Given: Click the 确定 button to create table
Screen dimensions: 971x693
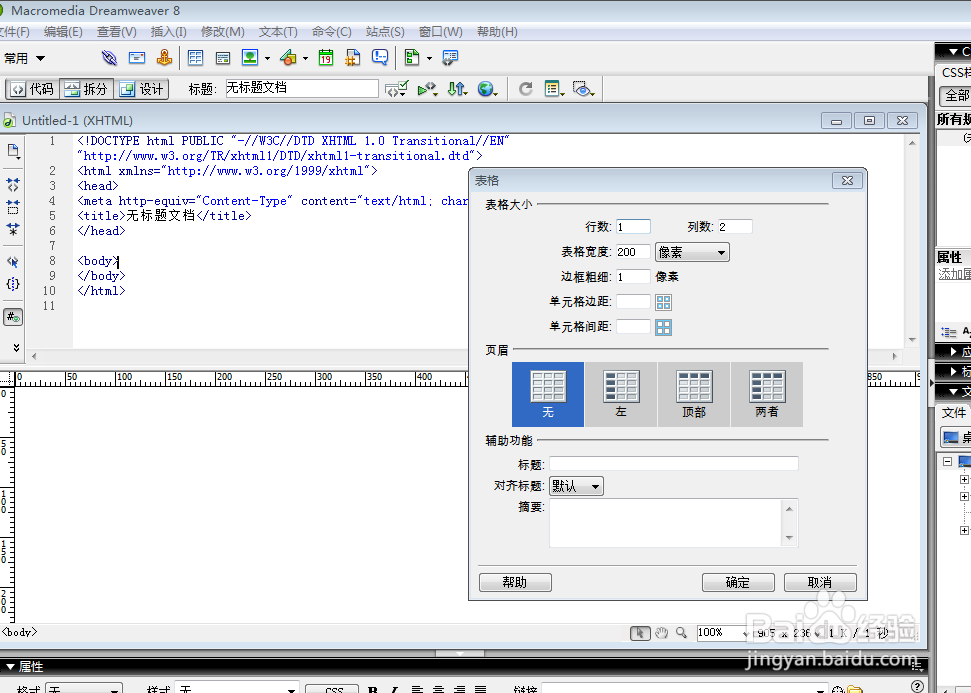Looking at the screenshot, I should coord(737,582).
